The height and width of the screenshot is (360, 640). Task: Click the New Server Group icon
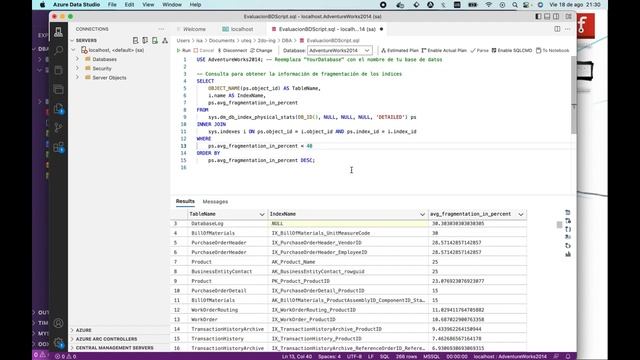(145, 40)
